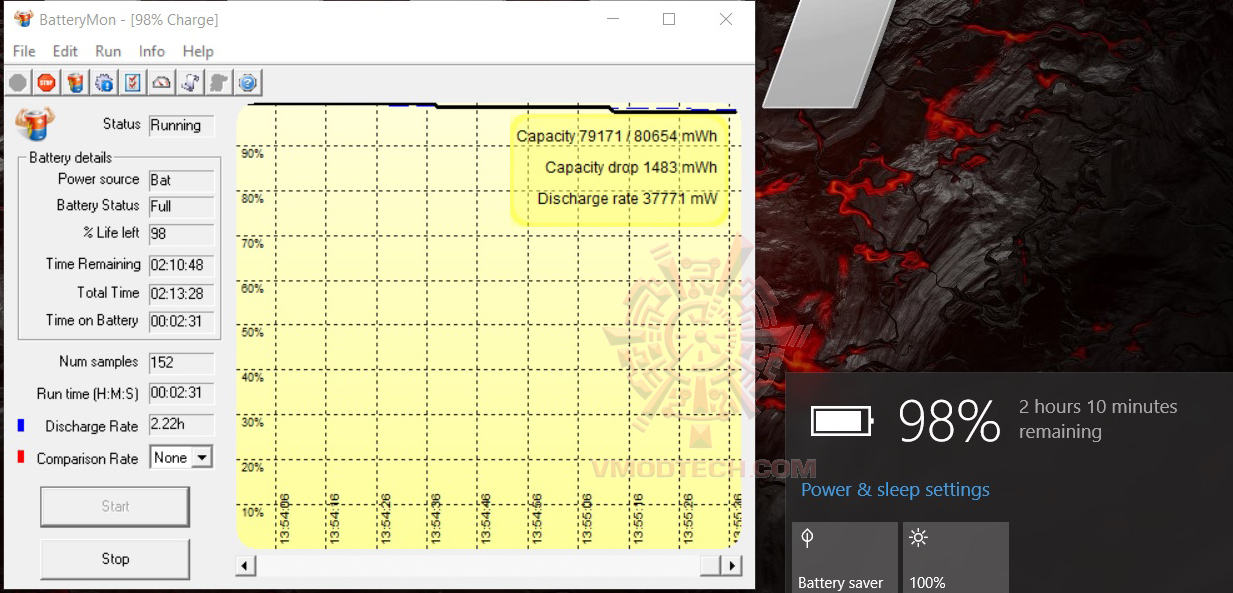Click the Stop button
This screenshot has height=593, width=1233.
[x=114, y=559]
